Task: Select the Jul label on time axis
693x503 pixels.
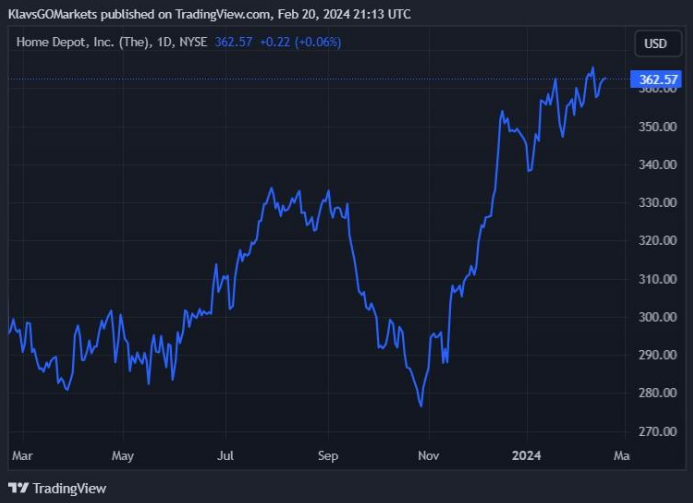Action: pyautogui.click(x=226, y=456)
